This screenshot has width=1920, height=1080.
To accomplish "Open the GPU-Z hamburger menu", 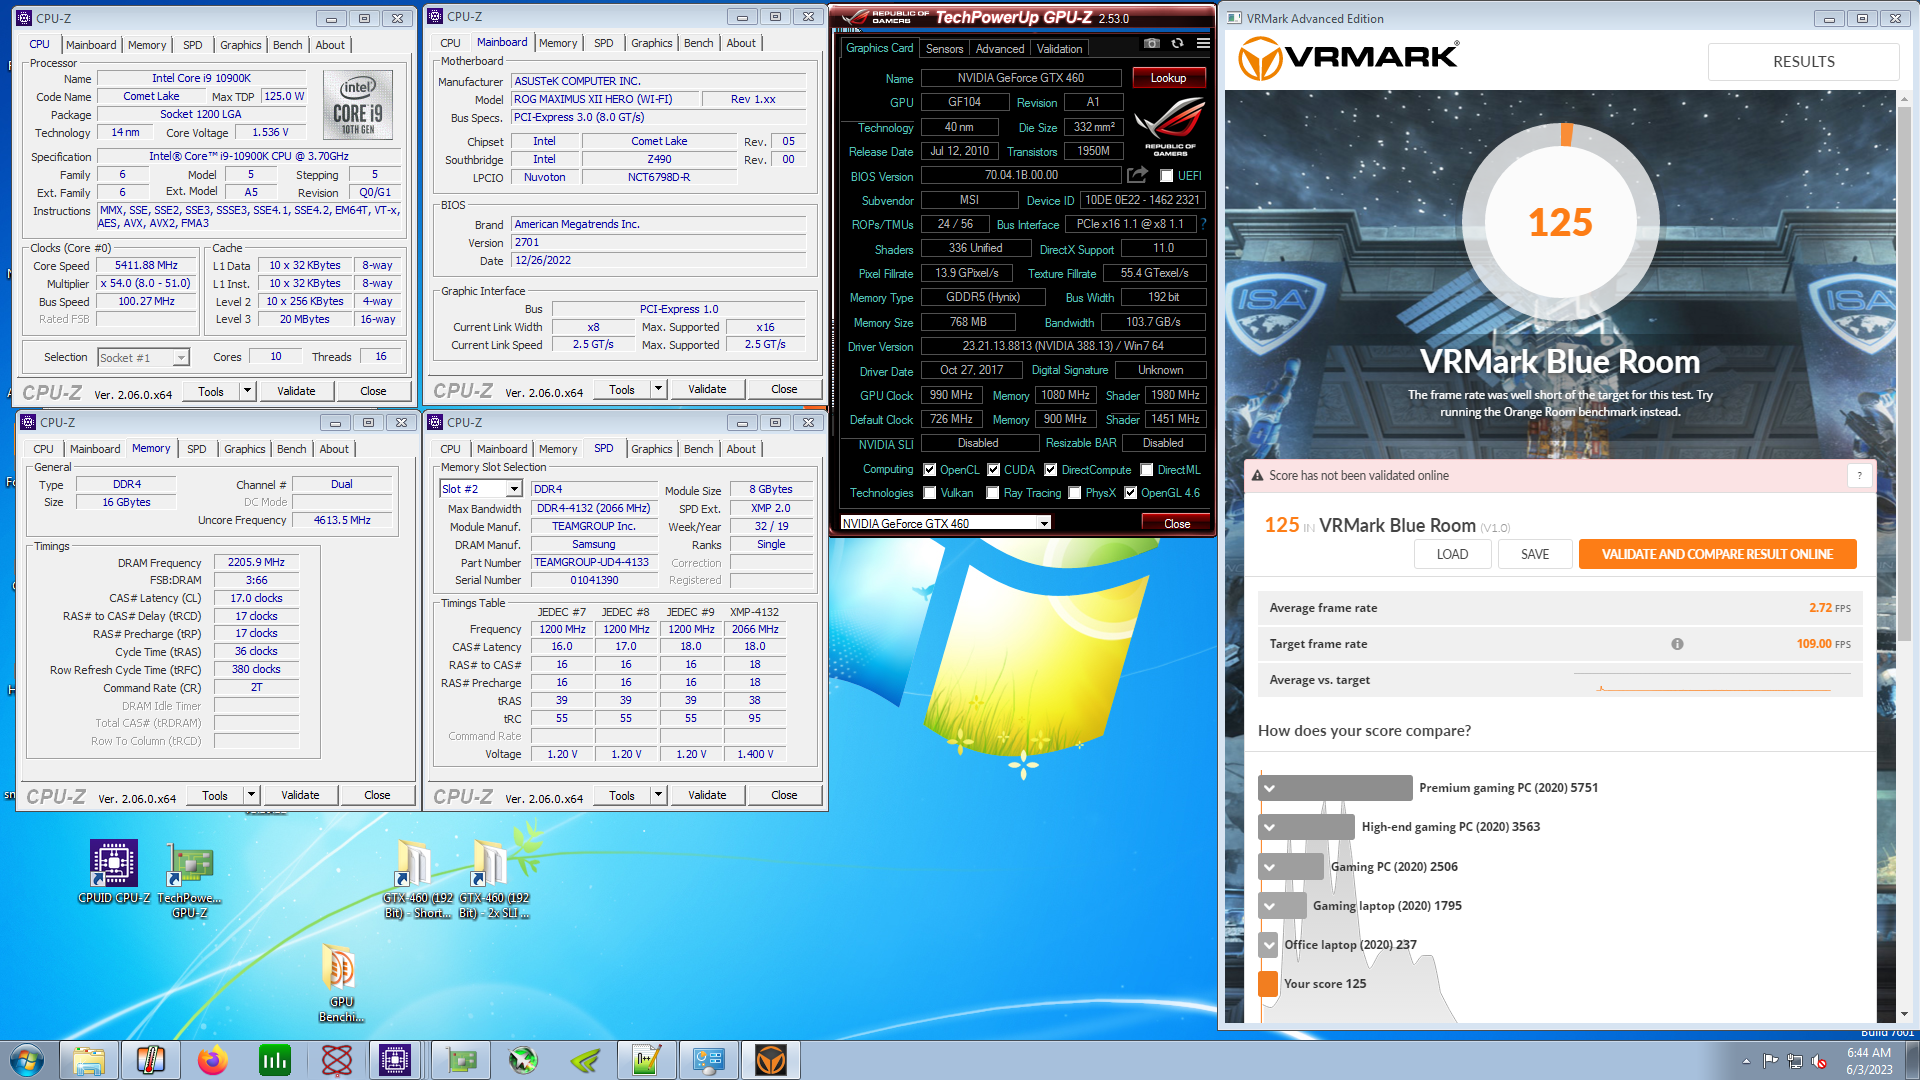I will click(1203, 44).
